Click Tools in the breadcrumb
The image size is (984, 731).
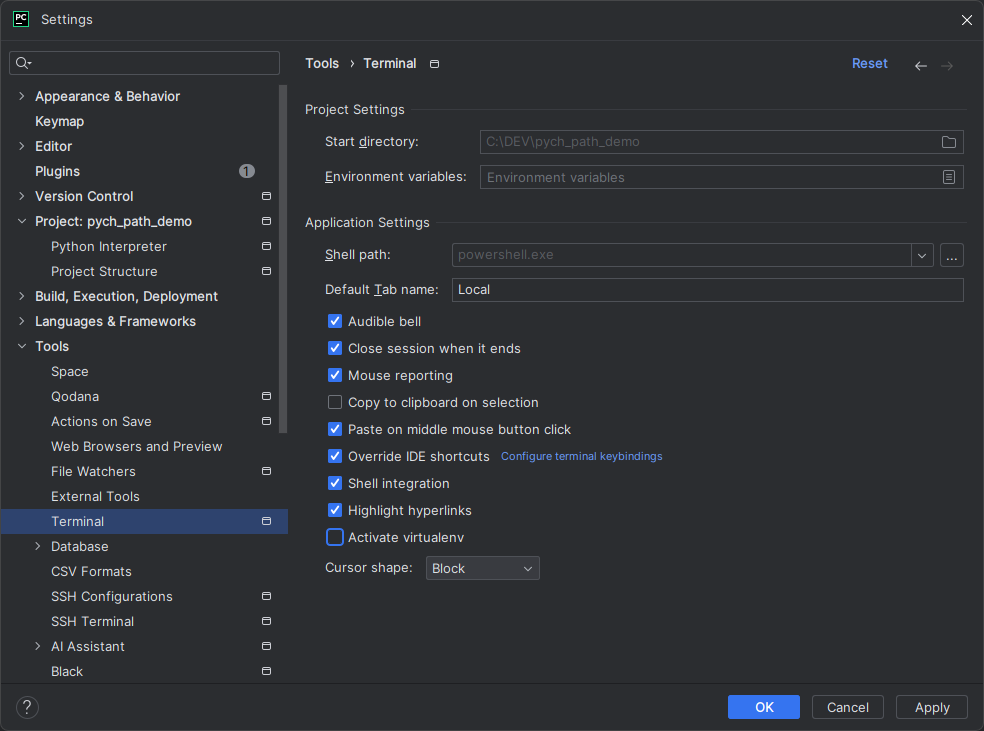click(322, 63)
